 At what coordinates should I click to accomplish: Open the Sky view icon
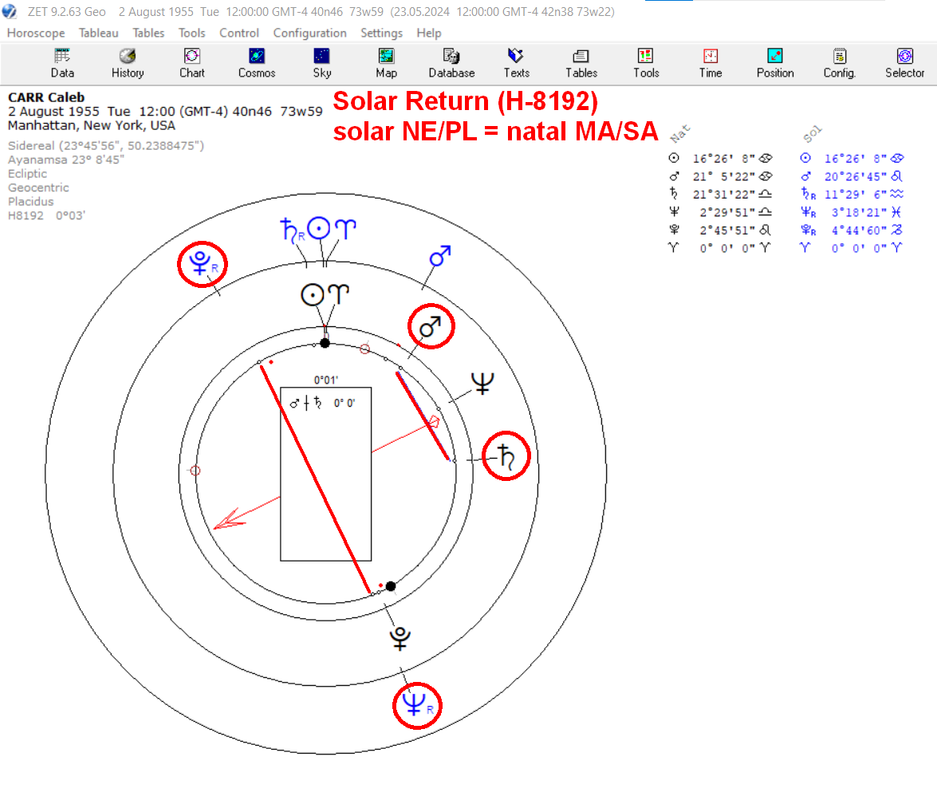321,63
